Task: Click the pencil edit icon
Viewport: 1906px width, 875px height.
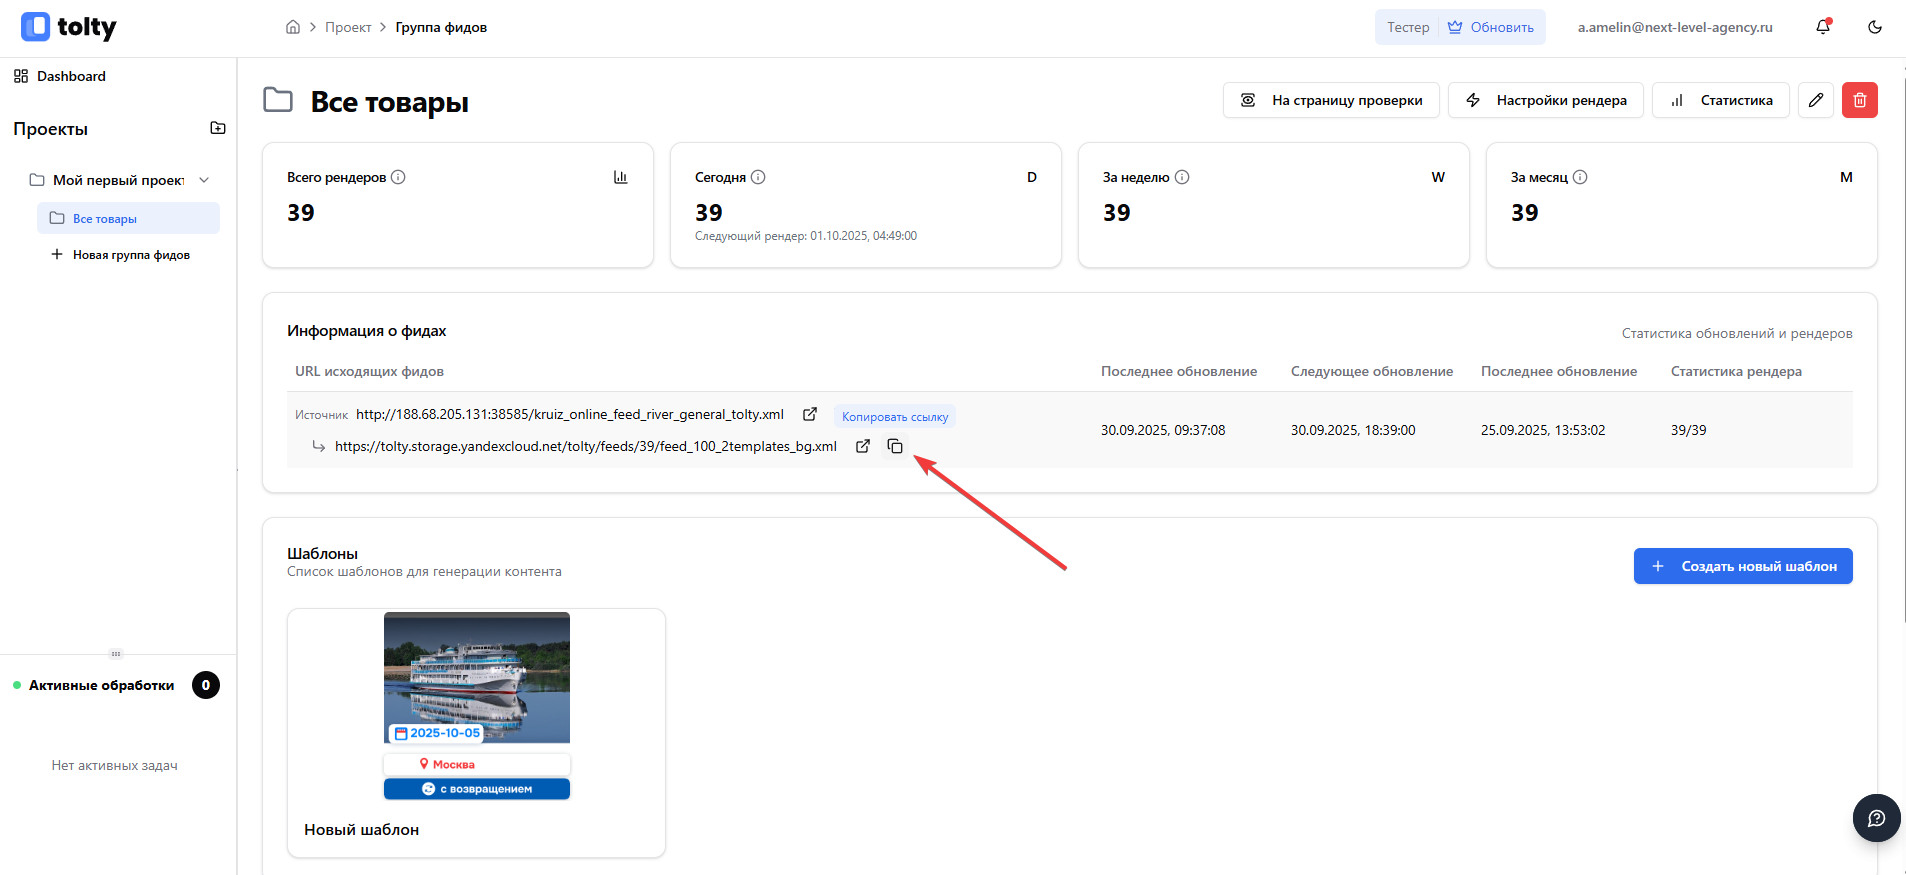Action: coord(1816,100)
